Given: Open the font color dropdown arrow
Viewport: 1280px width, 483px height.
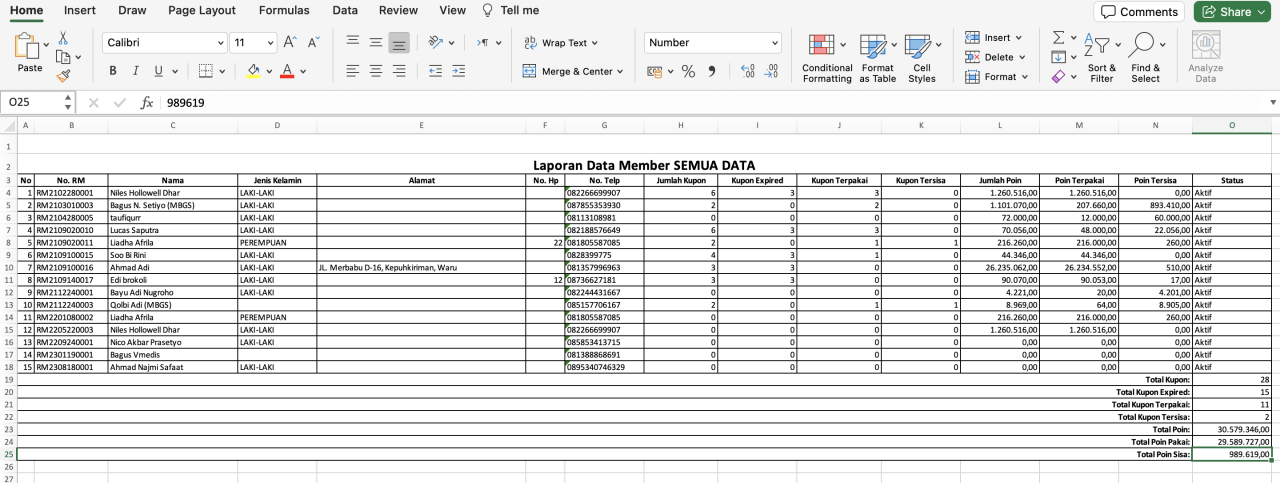Looking at the screenshot, I should click(x=303, y=72).
